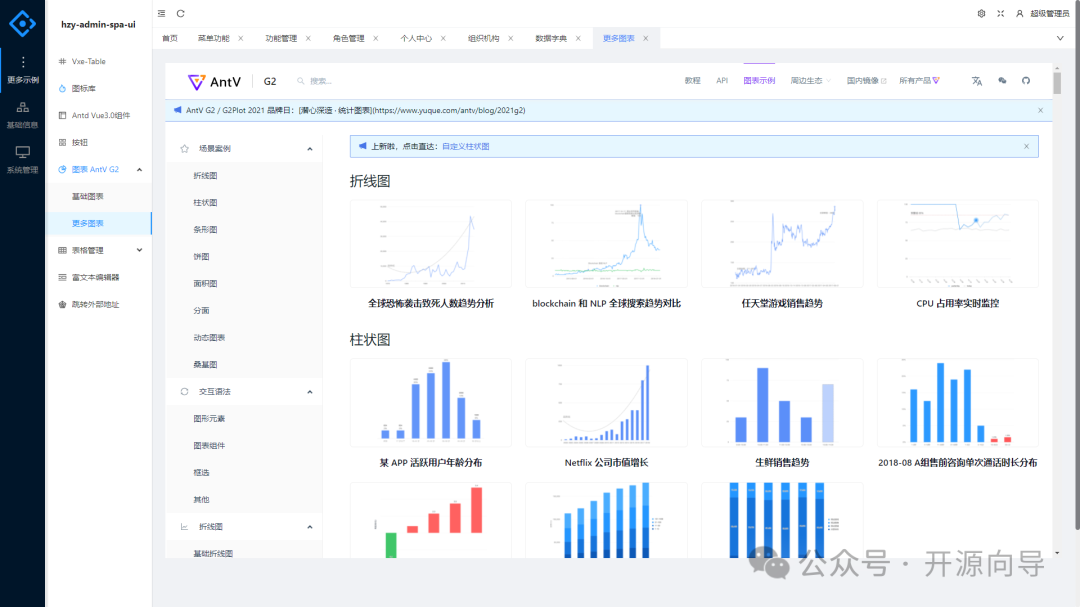The height and width of the screenshot is (607, 1080).
Task: Collapse the 场景案例 section
Action: pyautogui.click(x=310, y=149)
